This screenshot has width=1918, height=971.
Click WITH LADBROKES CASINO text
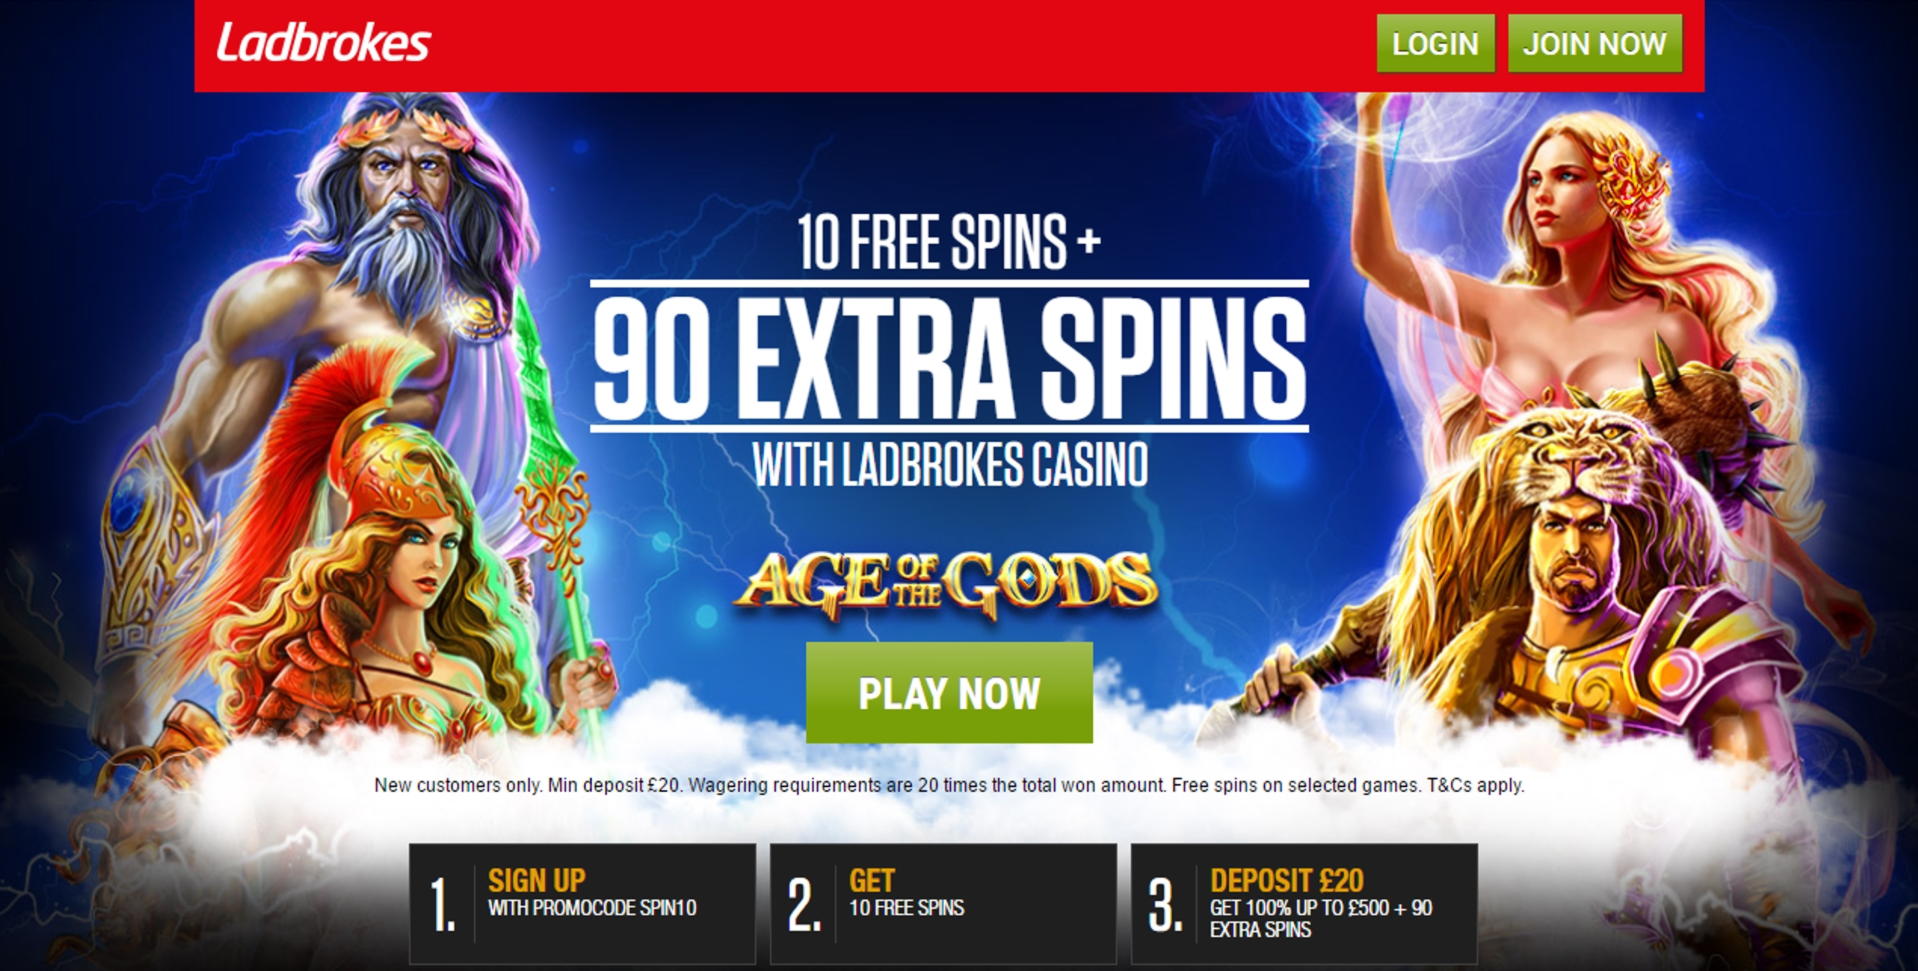pyautogui.click(x=949, y=465)
